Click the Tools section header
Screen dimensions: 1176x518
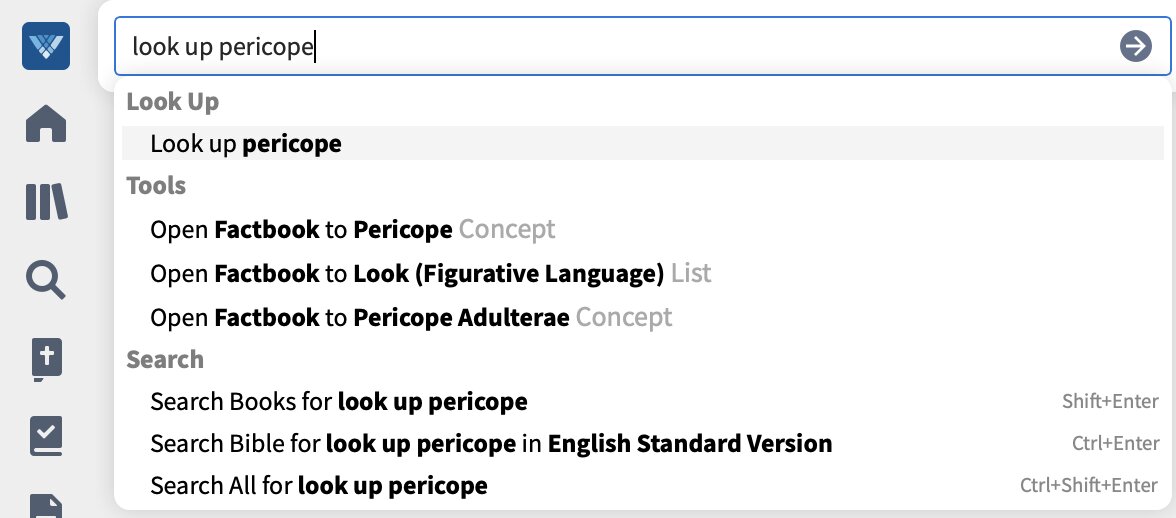156,186
